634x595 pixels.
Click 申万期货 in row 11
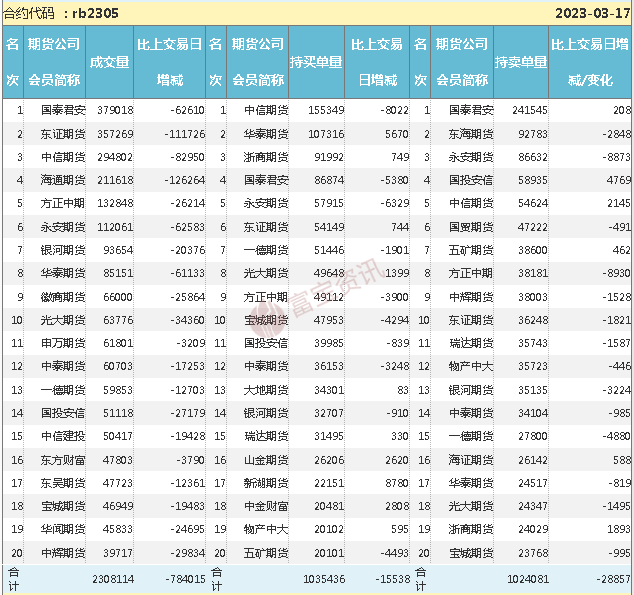[x=63, y=343]
